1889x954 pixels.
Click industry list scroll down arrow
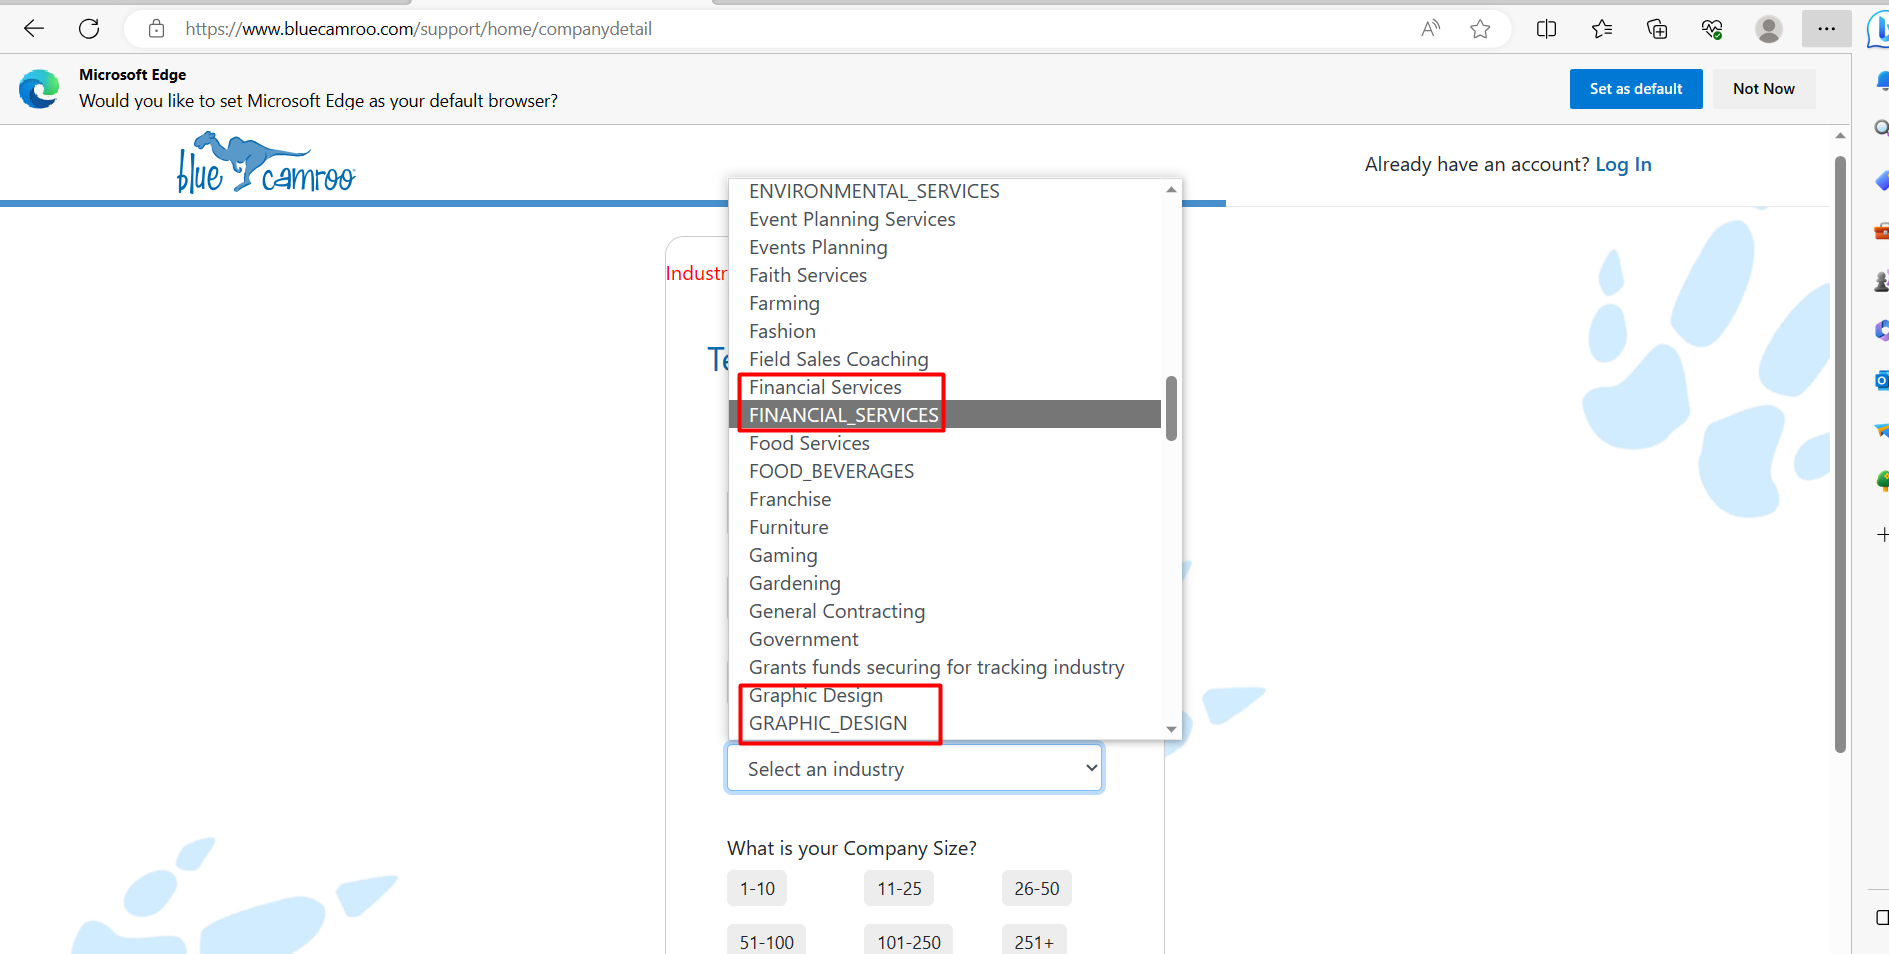pyautogui.click(x=1171, y=730)
